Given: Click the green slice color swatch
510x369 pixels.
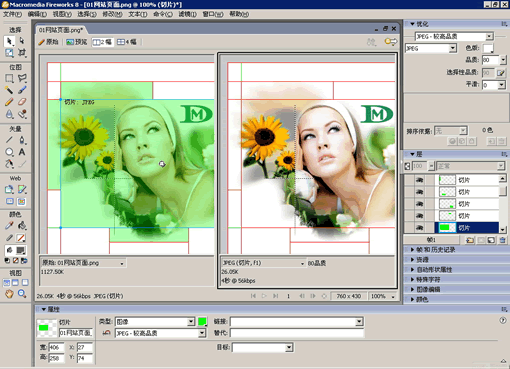Looking at the screenshot, I should [202, 321].
